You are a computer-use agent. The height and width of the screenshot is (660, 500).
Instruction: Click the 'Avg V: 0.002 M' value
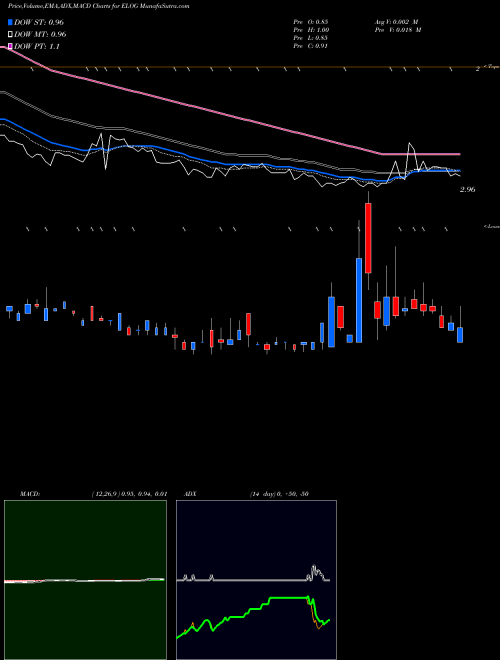tap(398, 21)
